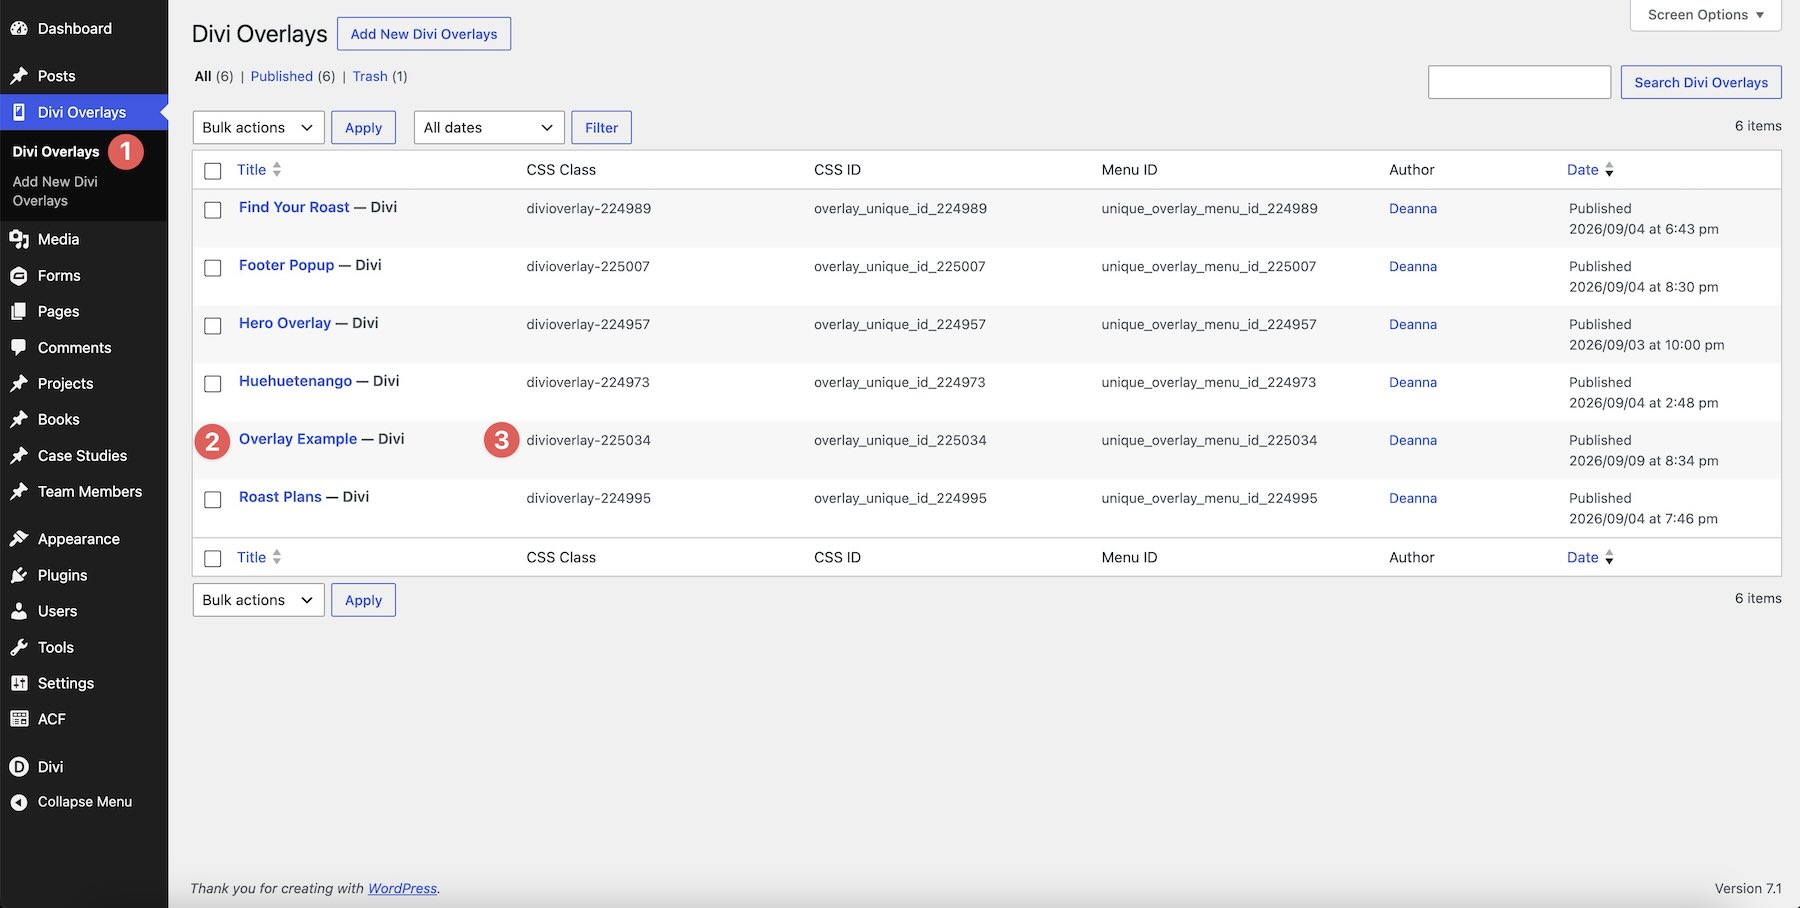Image resolution: width=1800 pixels, height=908 pixels.
Task: Expand Screen Options panel
Action: pos(1706,15)
